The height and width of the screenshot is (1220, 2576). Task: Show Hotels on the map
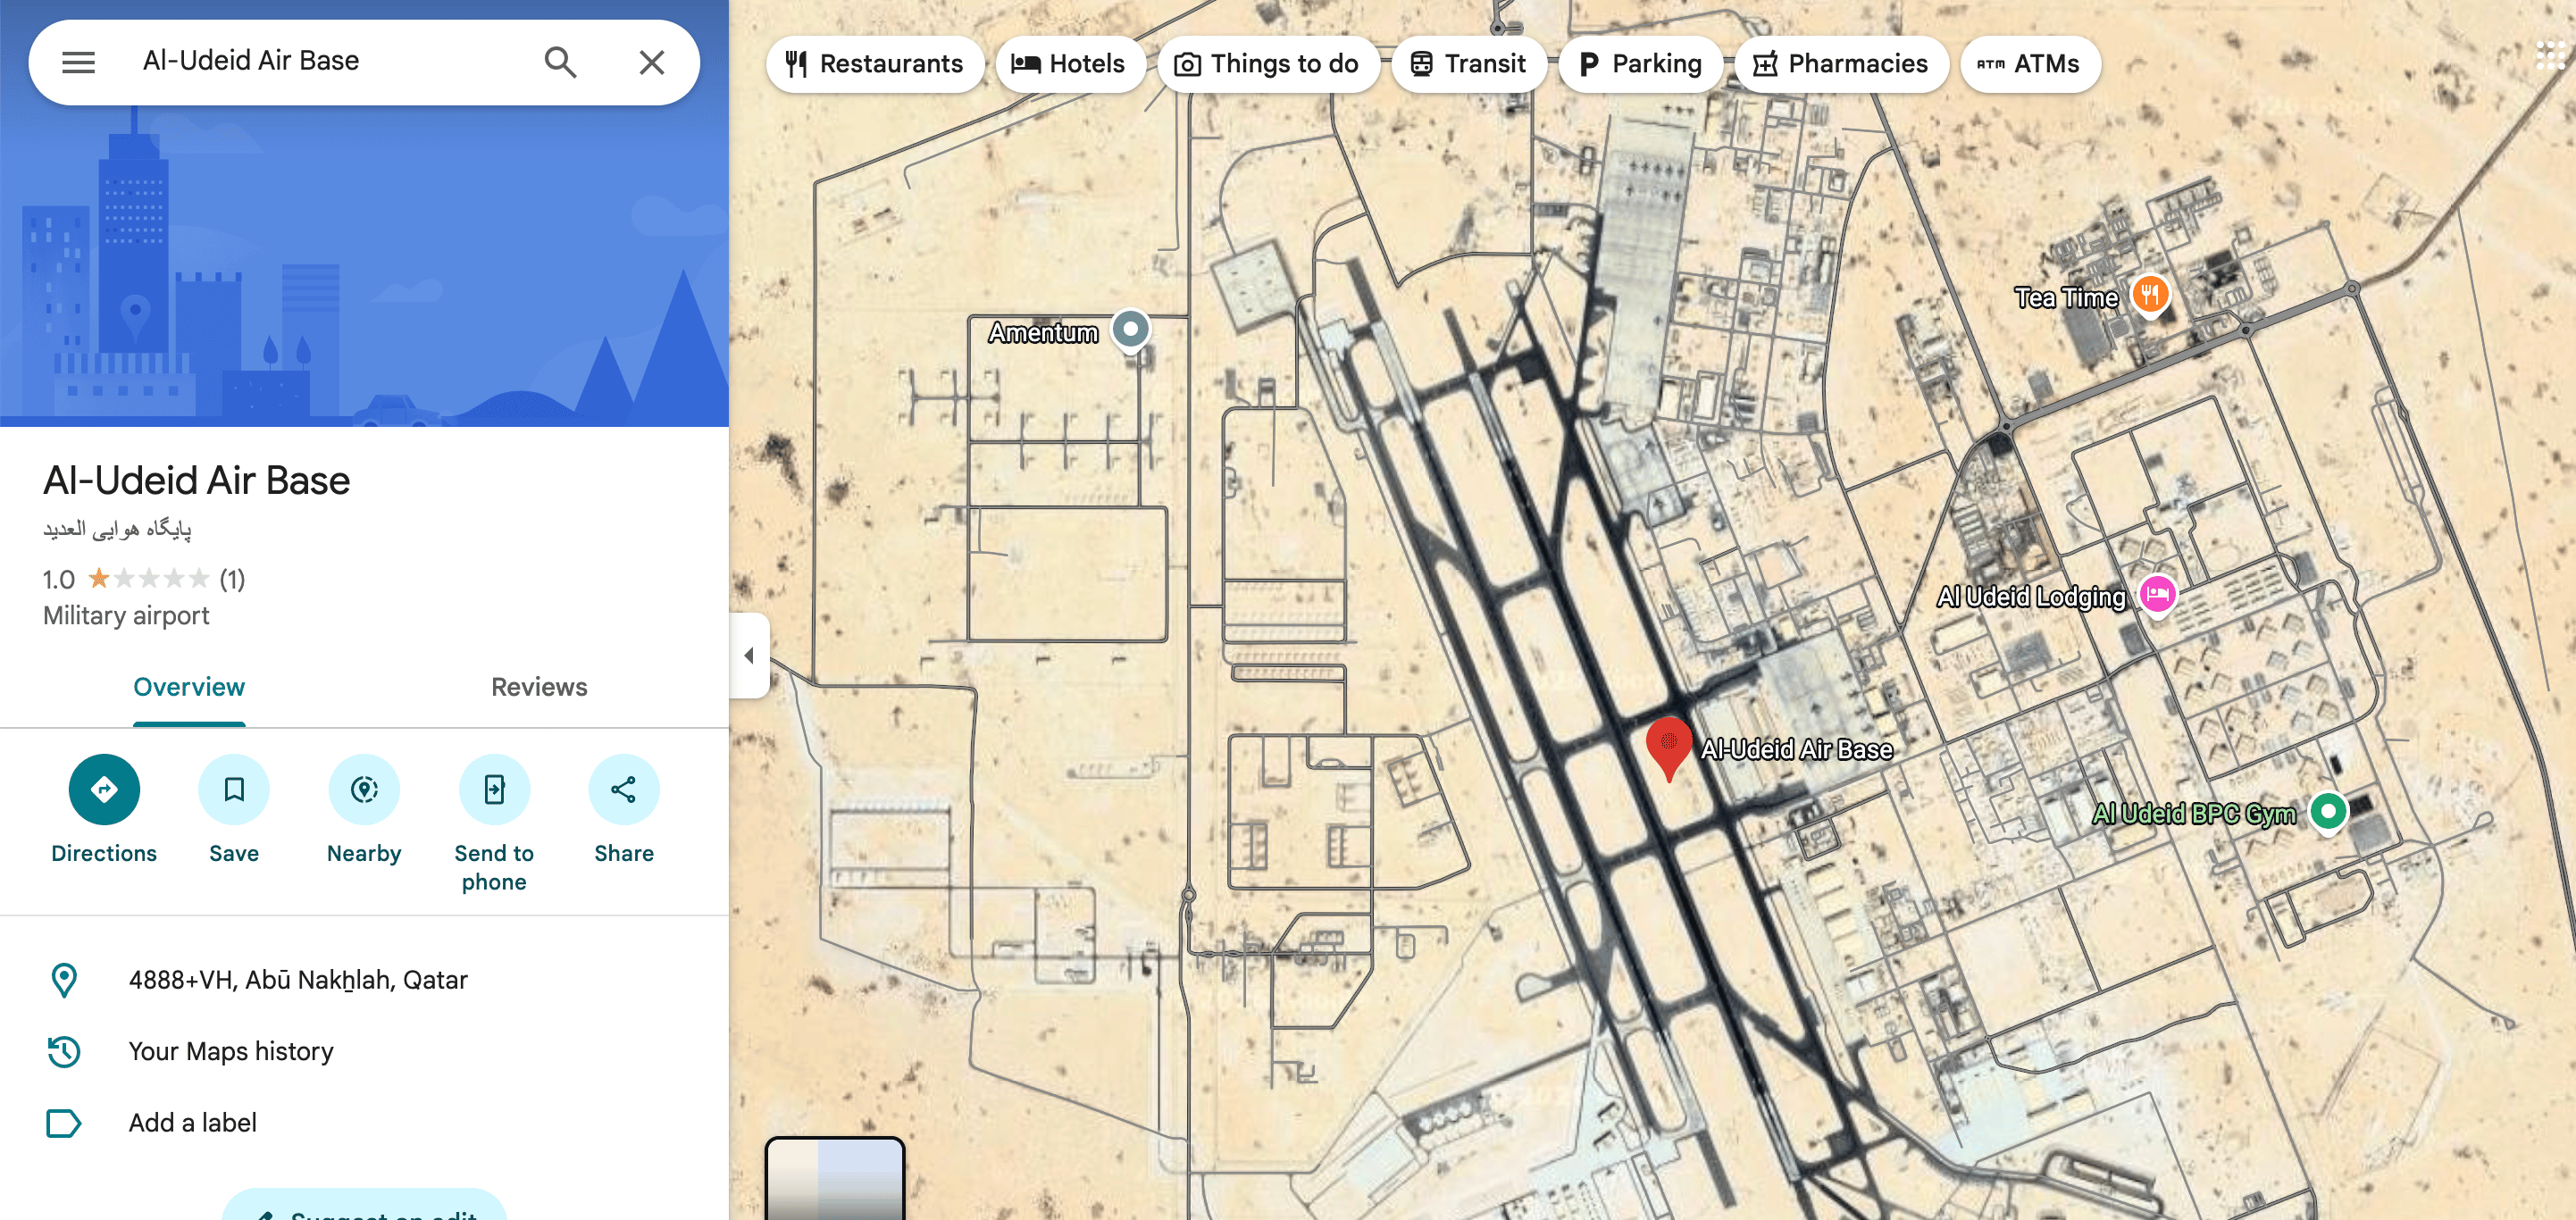pyautogui.click(x=1069, y=64)
